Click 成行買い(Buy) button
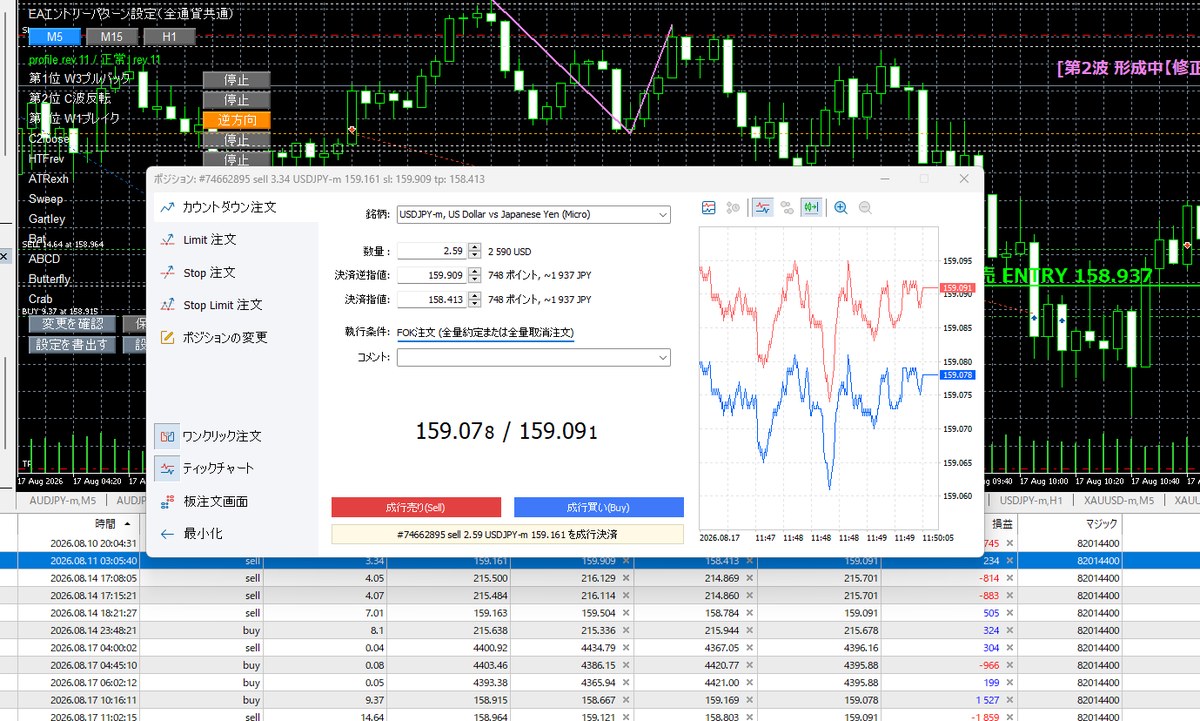Screen dimensions: 1200x721 [x=599, y=507]
